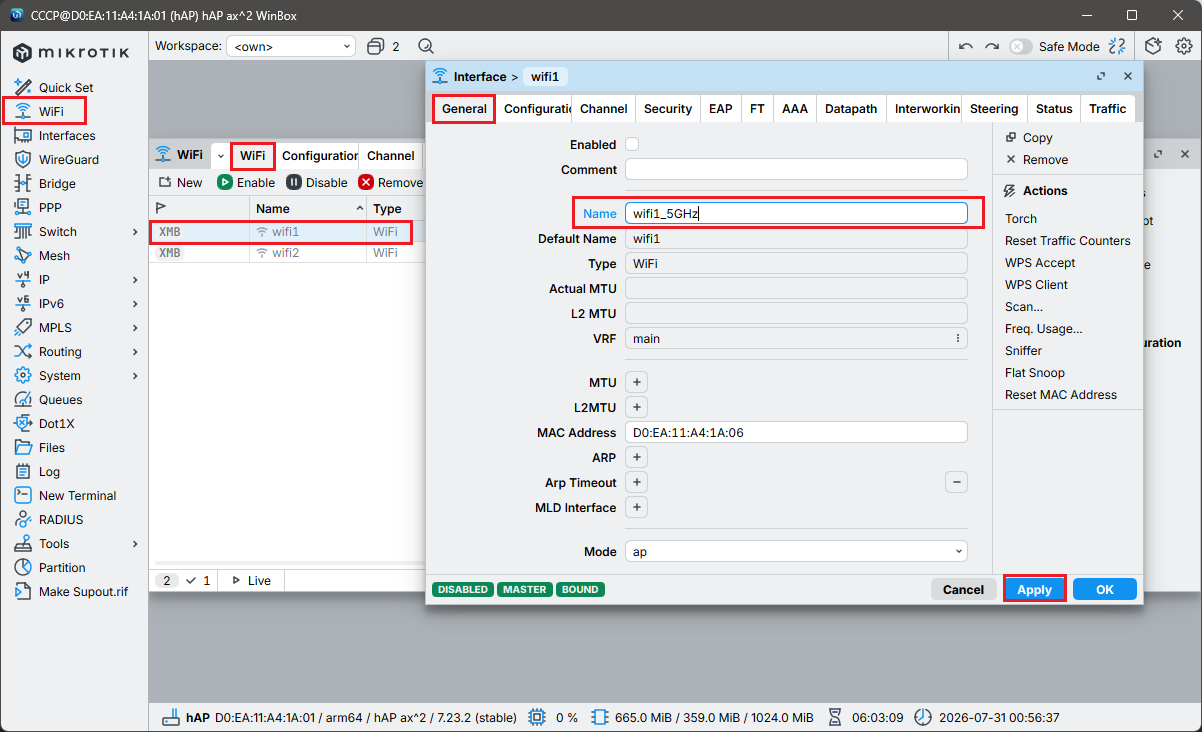Screen dimensions: 1202x732
Task: Click the Remove action in the wifi1 dialog
Action: tap(1036, 160)
